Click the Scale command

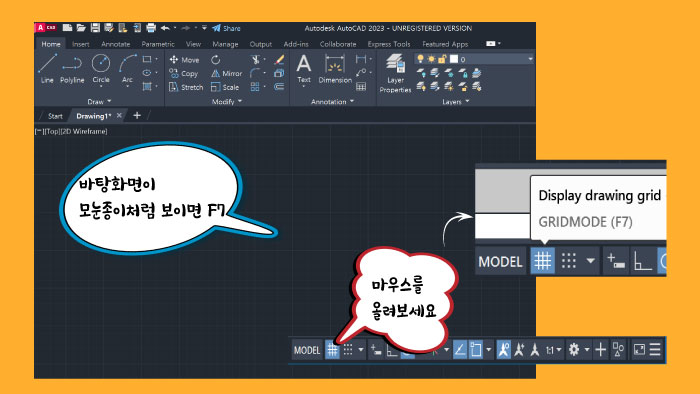[225, 87]
